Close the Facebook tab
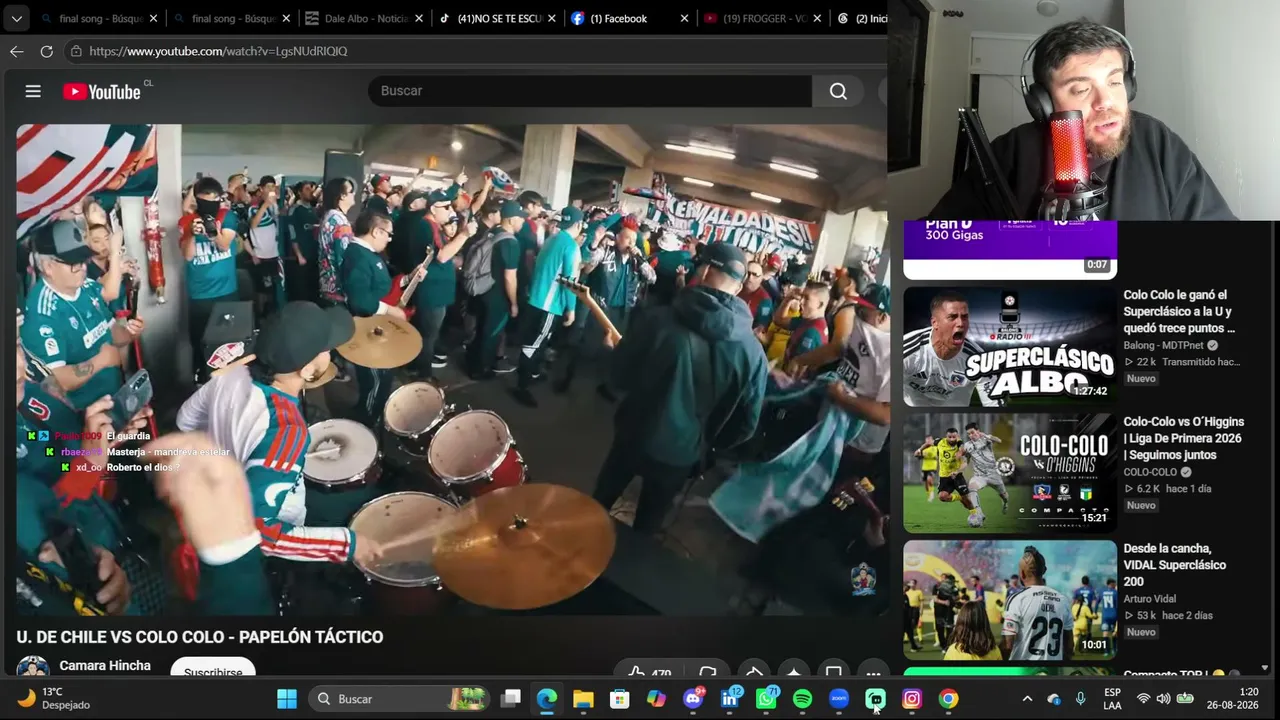The height and width of the screenshot is (720, 1280). tap(685, 18)
